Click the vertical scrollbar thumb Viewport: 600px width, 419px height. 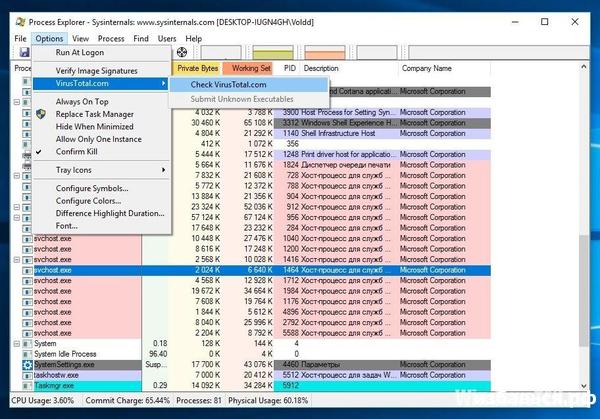point(584,291)
